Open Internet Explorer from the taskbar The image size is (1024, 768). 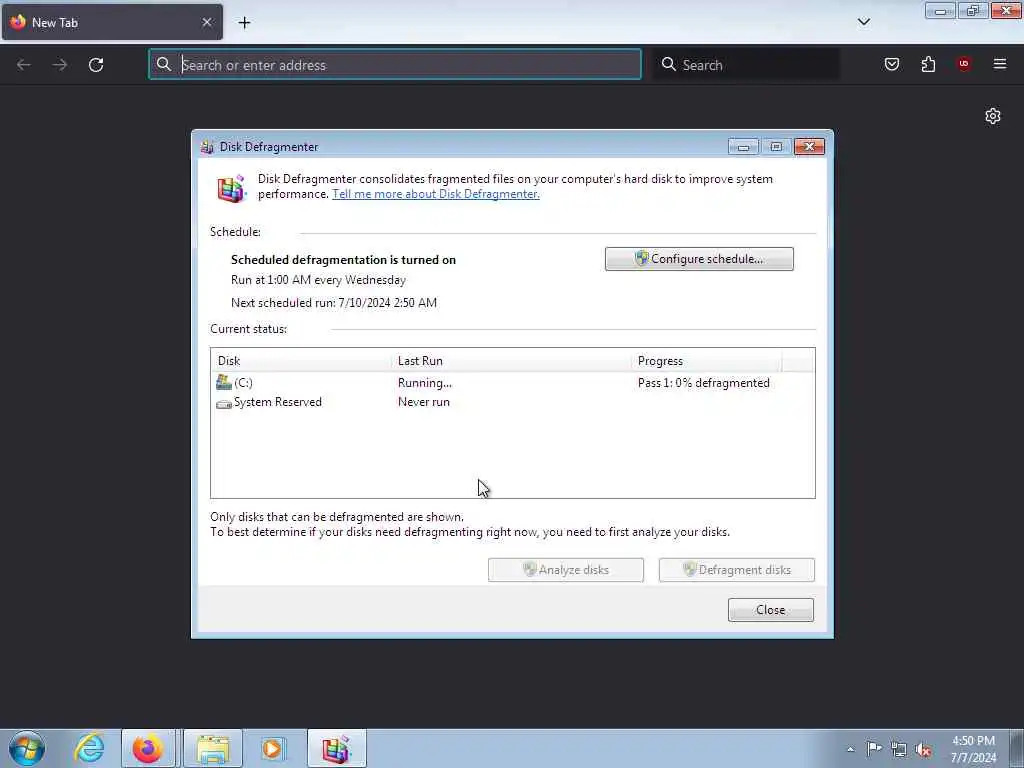click(x=89, y=748)
